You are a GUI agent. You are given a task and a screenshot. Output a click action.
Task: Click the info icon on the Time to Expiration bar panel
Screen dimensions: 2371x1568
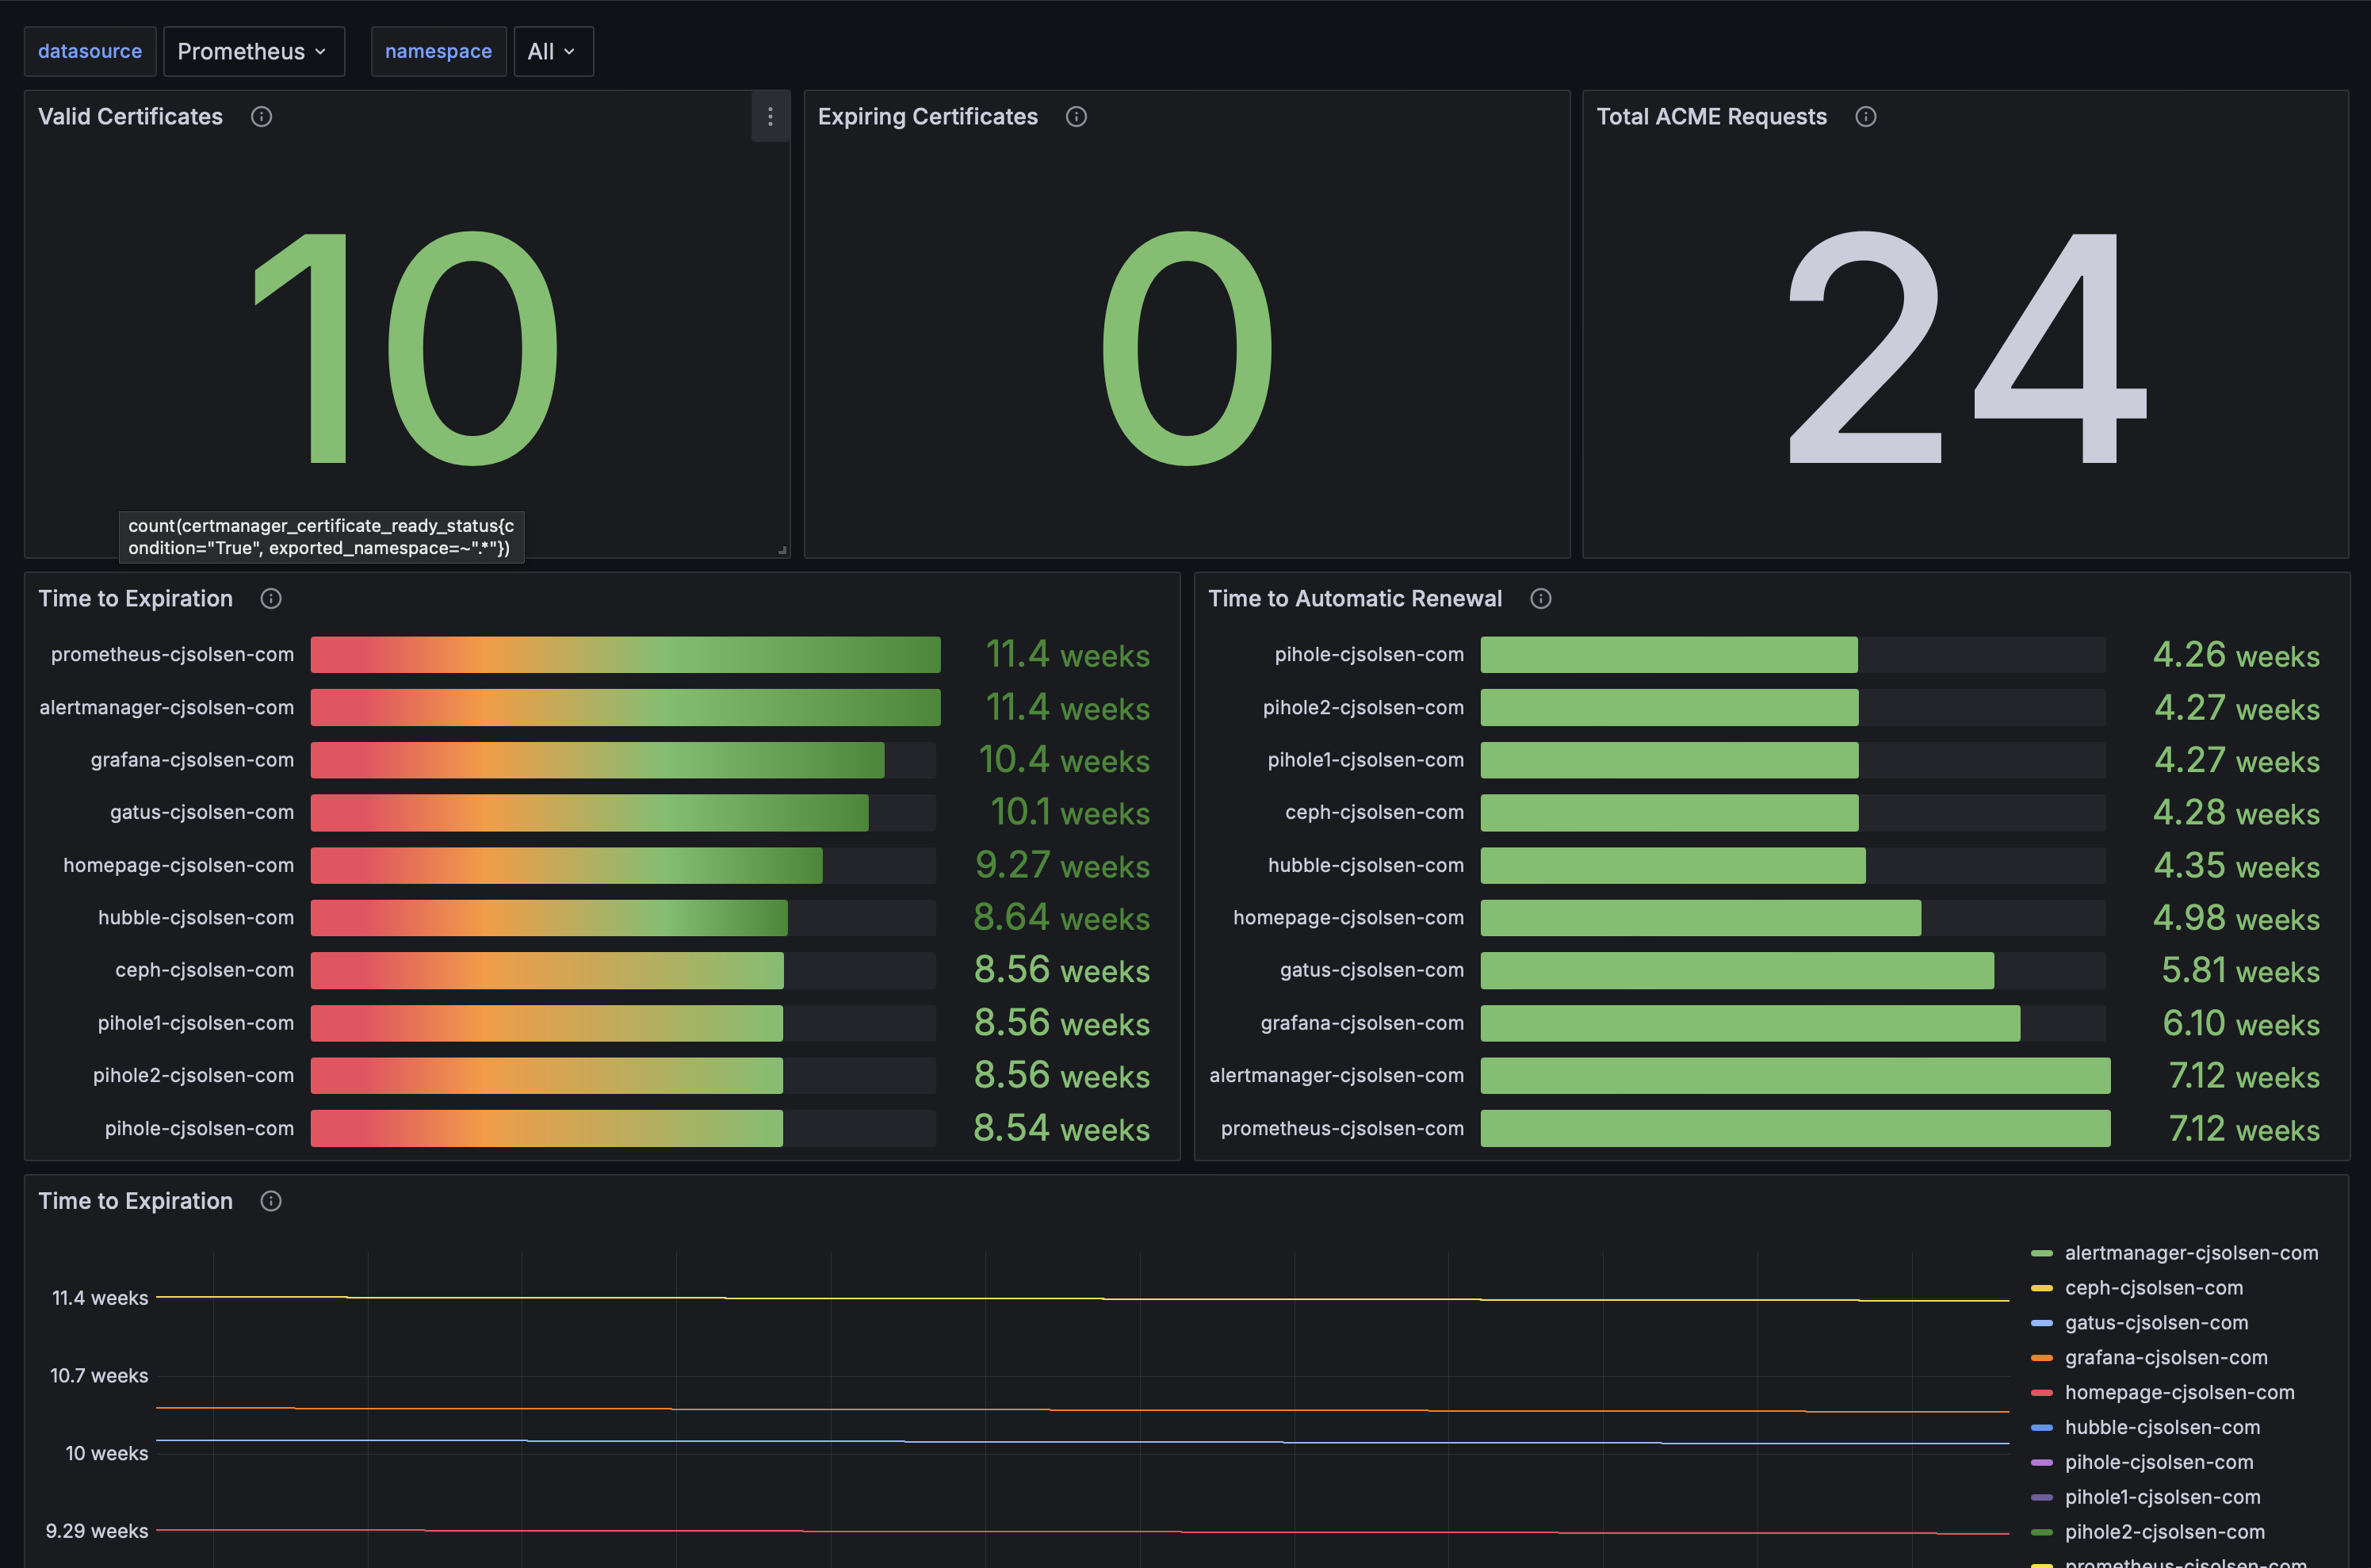[271, 599]
